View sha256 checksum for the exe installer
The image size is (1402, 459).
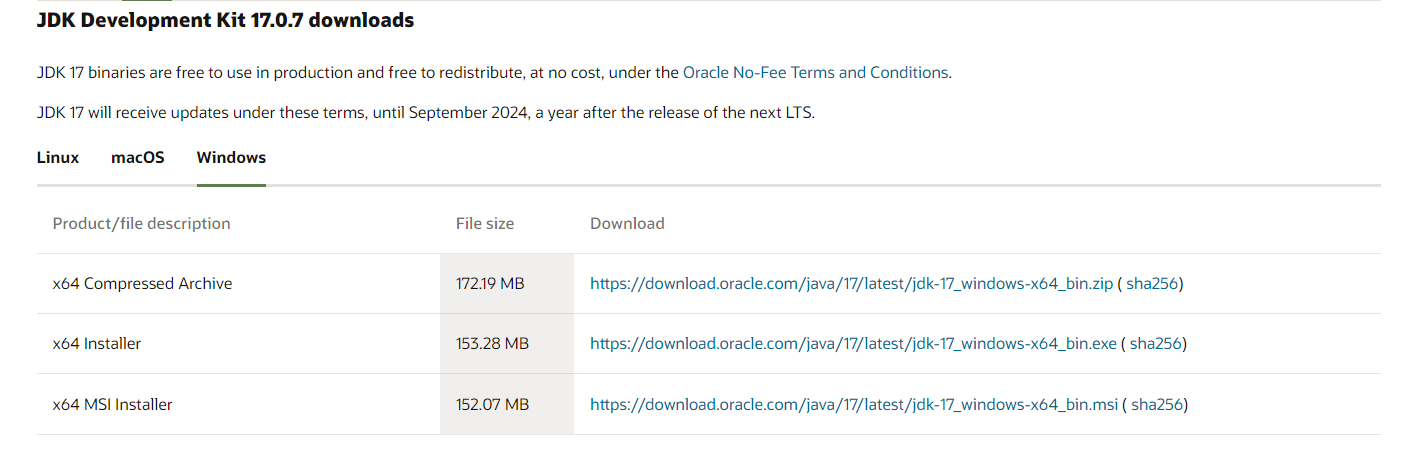point(1156,344)
